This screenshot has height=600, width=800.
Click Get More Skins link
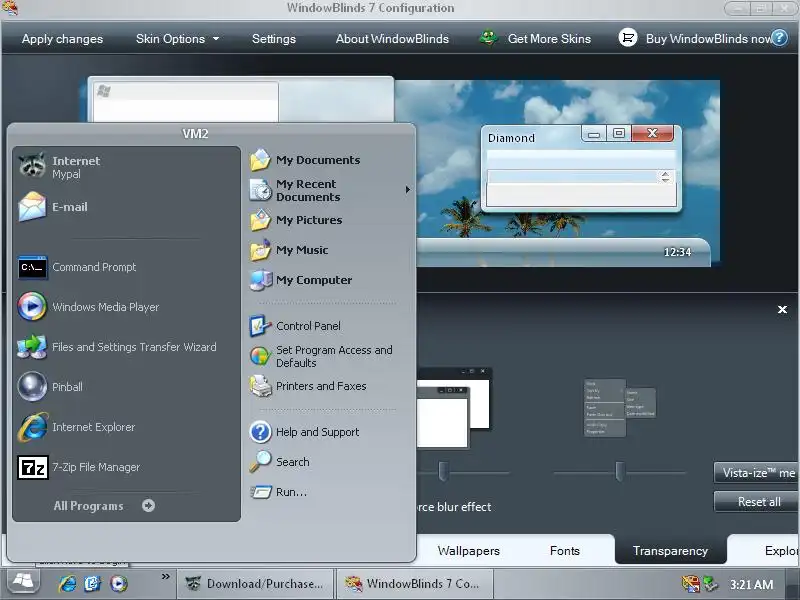549,39
